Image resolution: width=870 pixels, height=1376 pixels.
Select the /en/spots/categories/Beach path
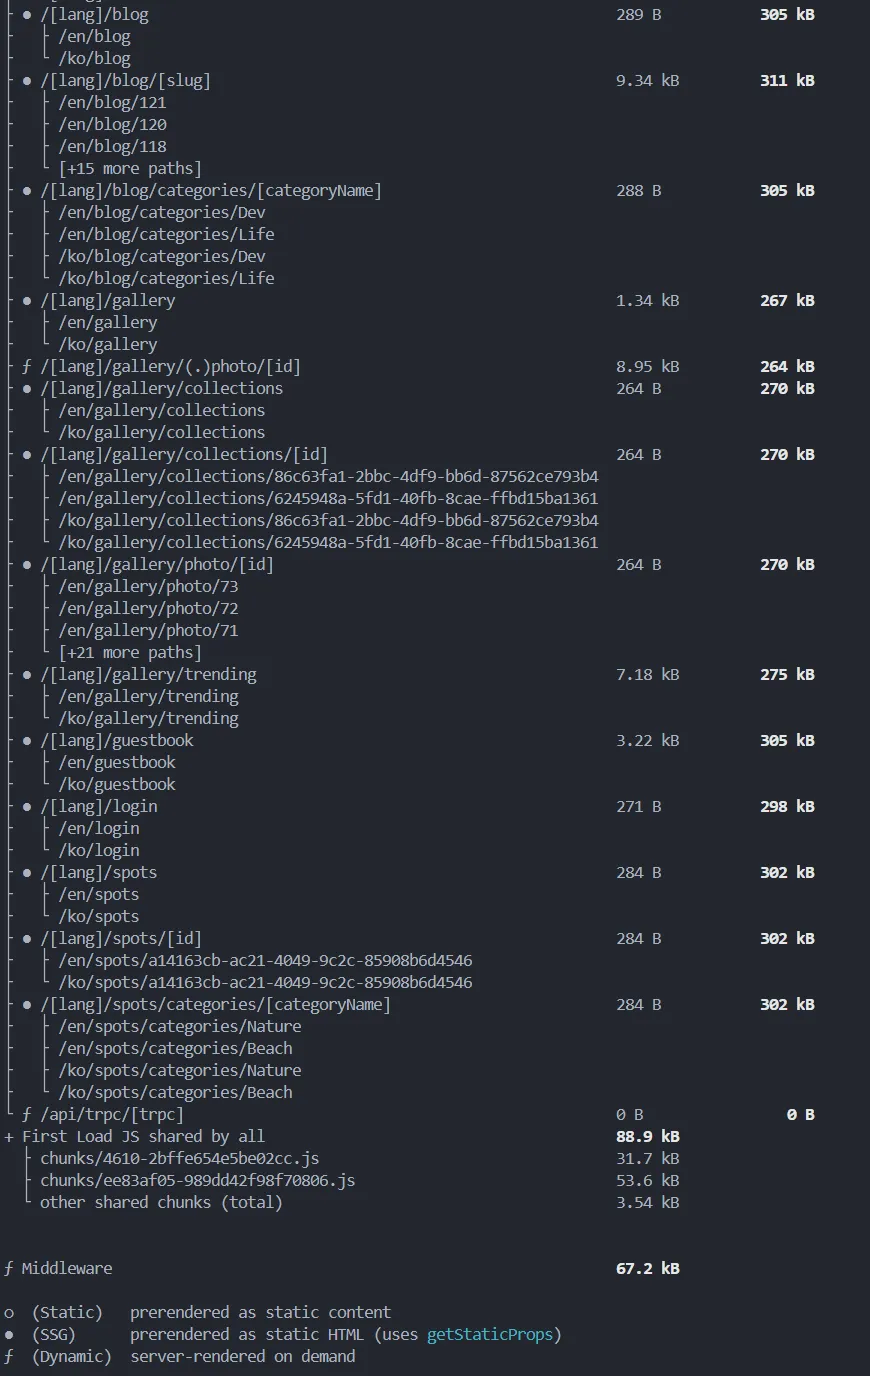tap(175, 1048)
